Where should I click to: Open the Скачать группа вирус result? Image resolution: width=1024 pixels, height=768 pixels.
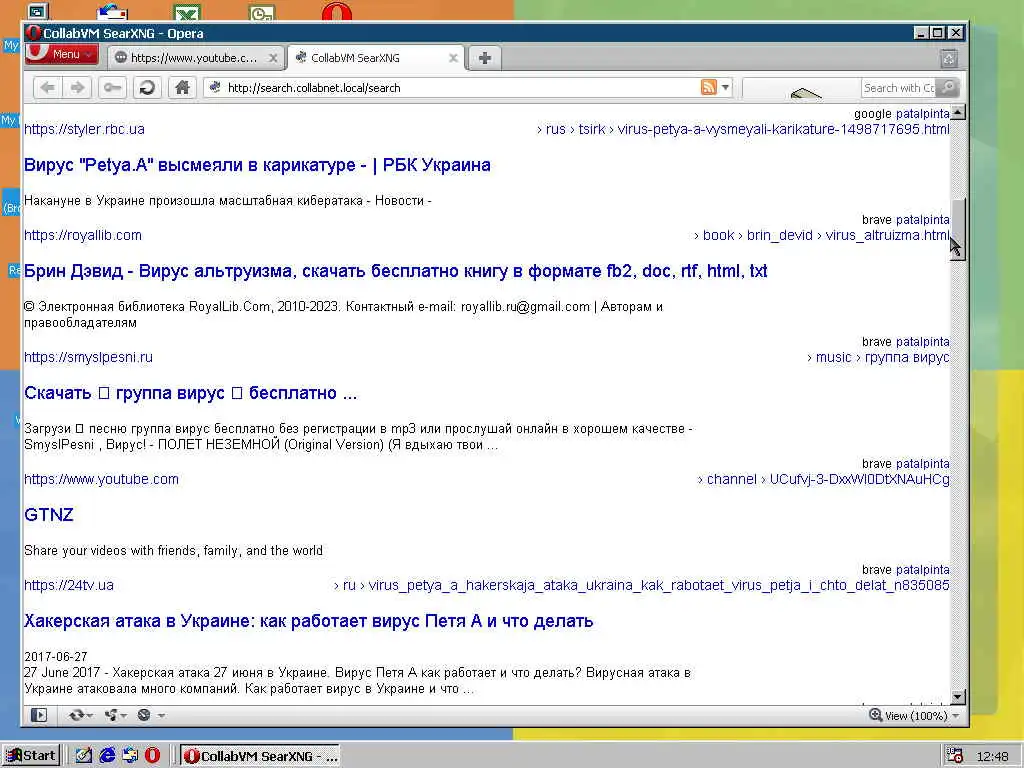191,393
